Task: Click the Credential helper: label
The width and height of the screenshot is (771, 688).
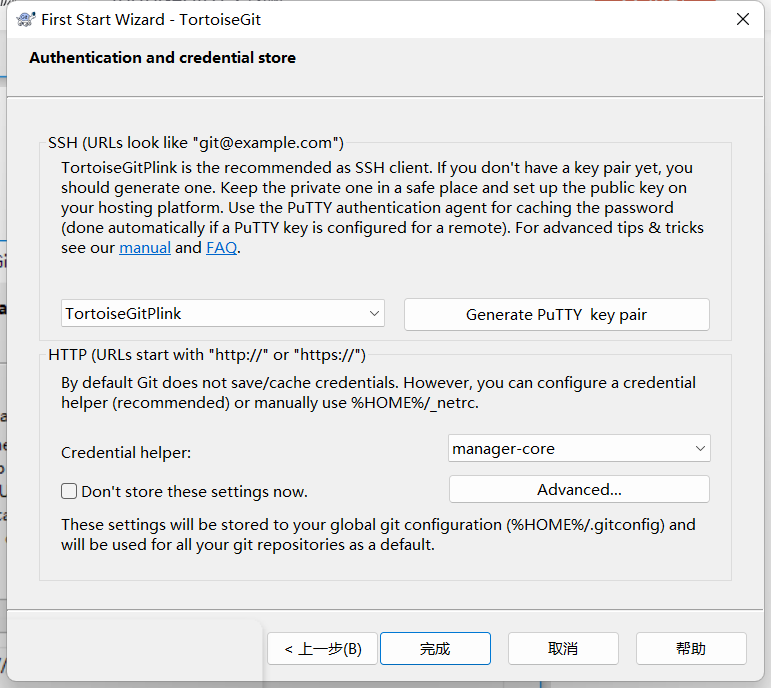Action: click(126, 452)
